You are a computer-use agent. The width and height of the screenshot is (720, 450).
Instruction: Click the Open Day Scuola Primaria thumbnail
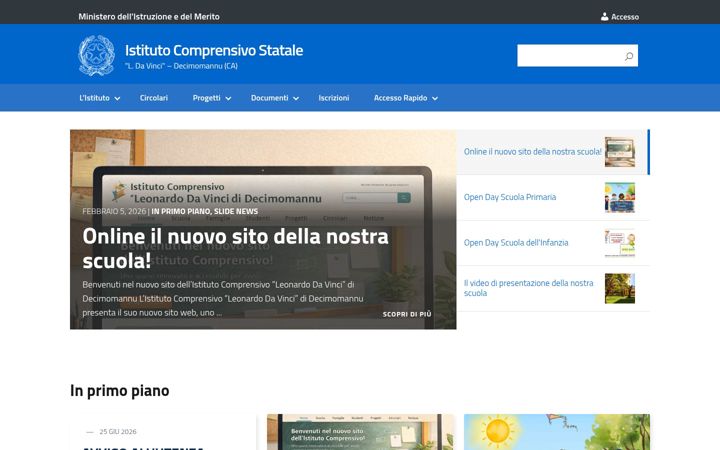619,197
